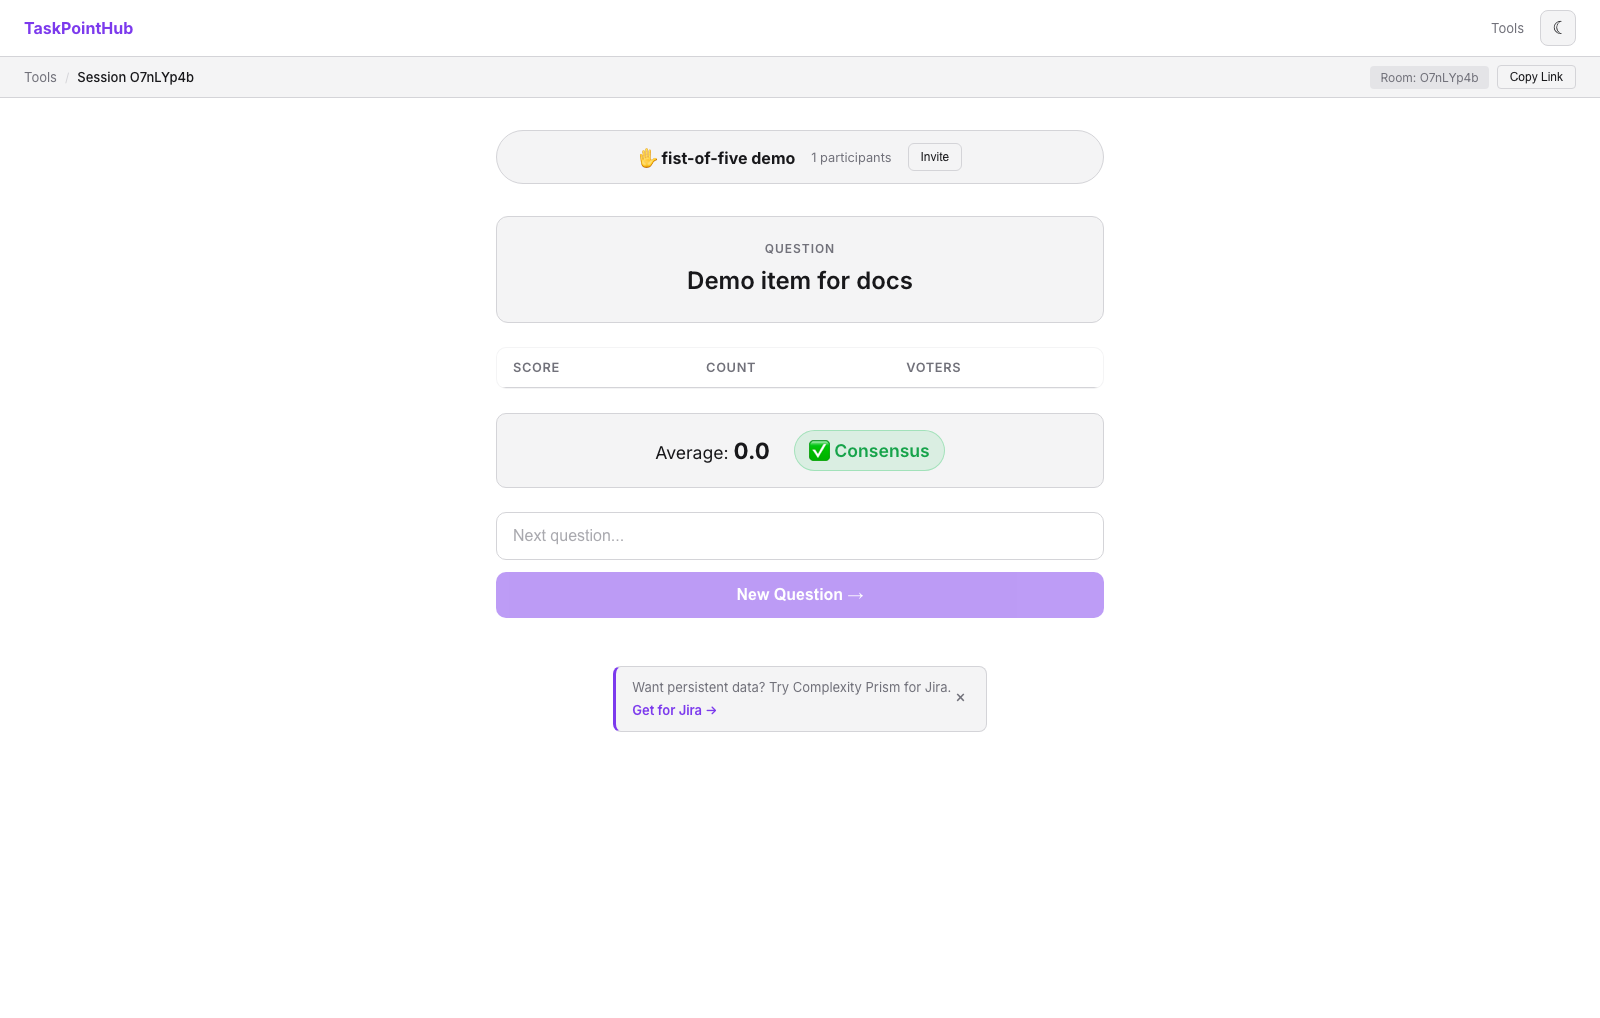Submit with New Question button

800,595
